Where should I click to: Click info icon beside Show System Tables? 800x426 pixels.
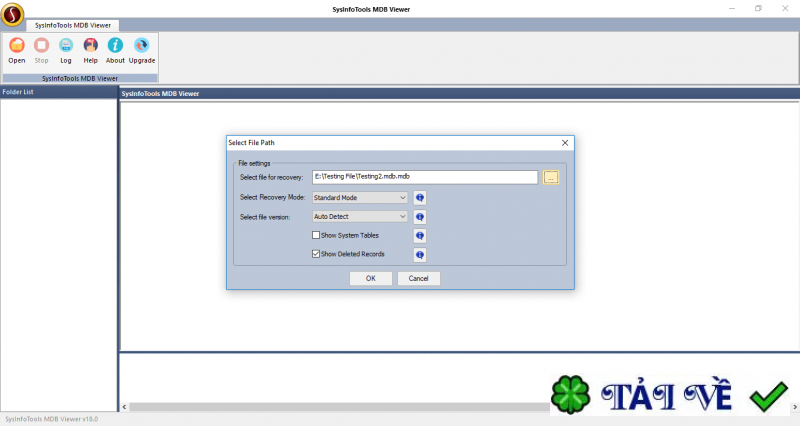tap(419, 236)
